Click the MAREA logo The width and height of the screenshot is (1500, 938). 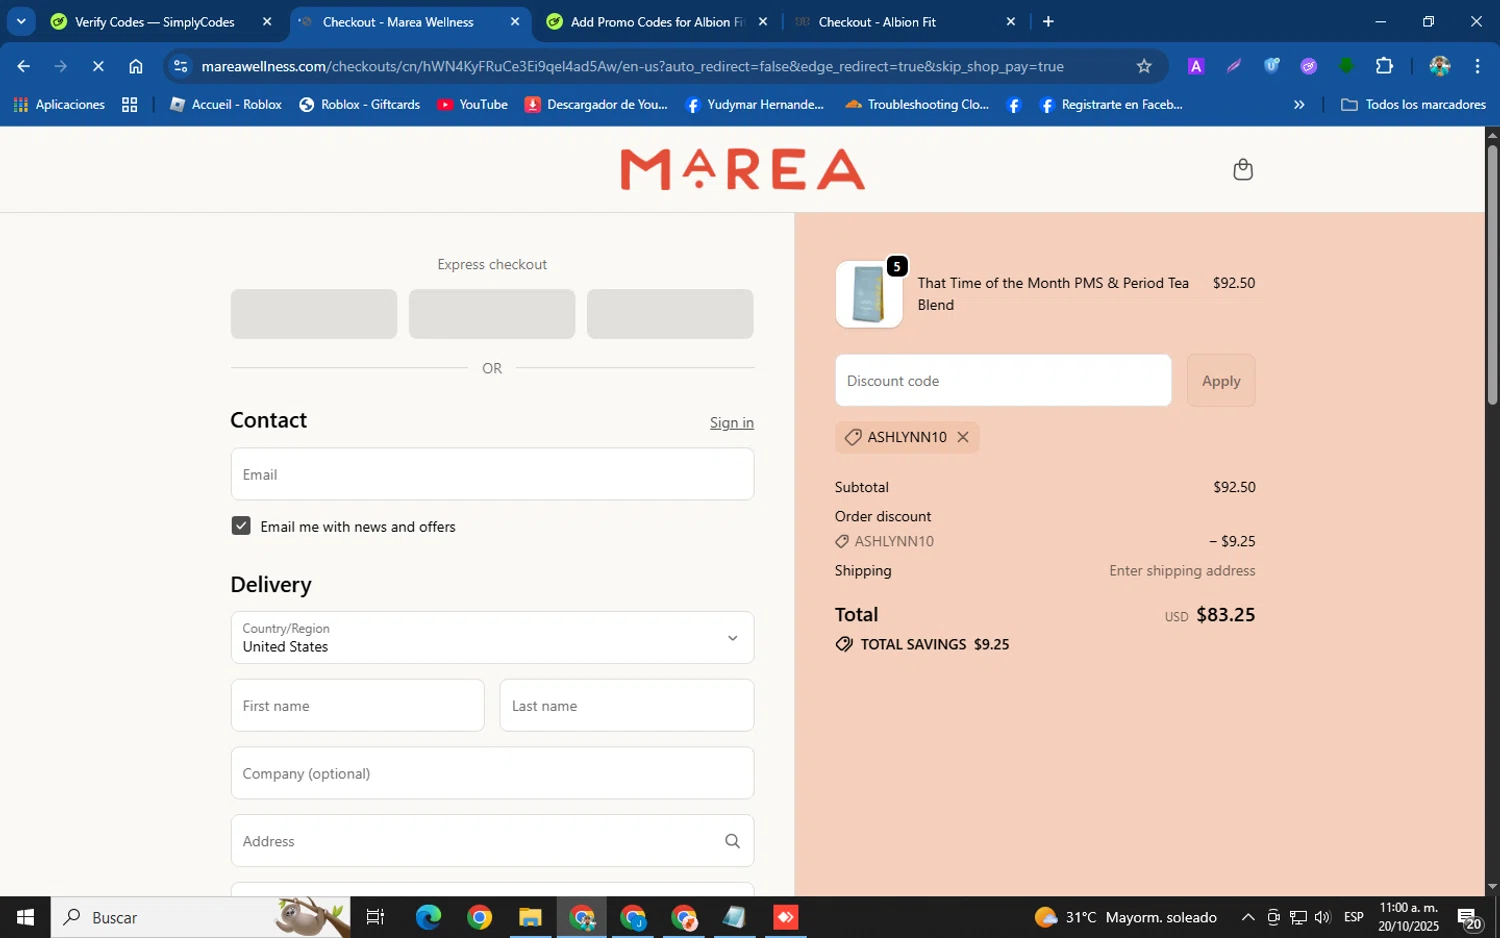(x=743, y=169)
